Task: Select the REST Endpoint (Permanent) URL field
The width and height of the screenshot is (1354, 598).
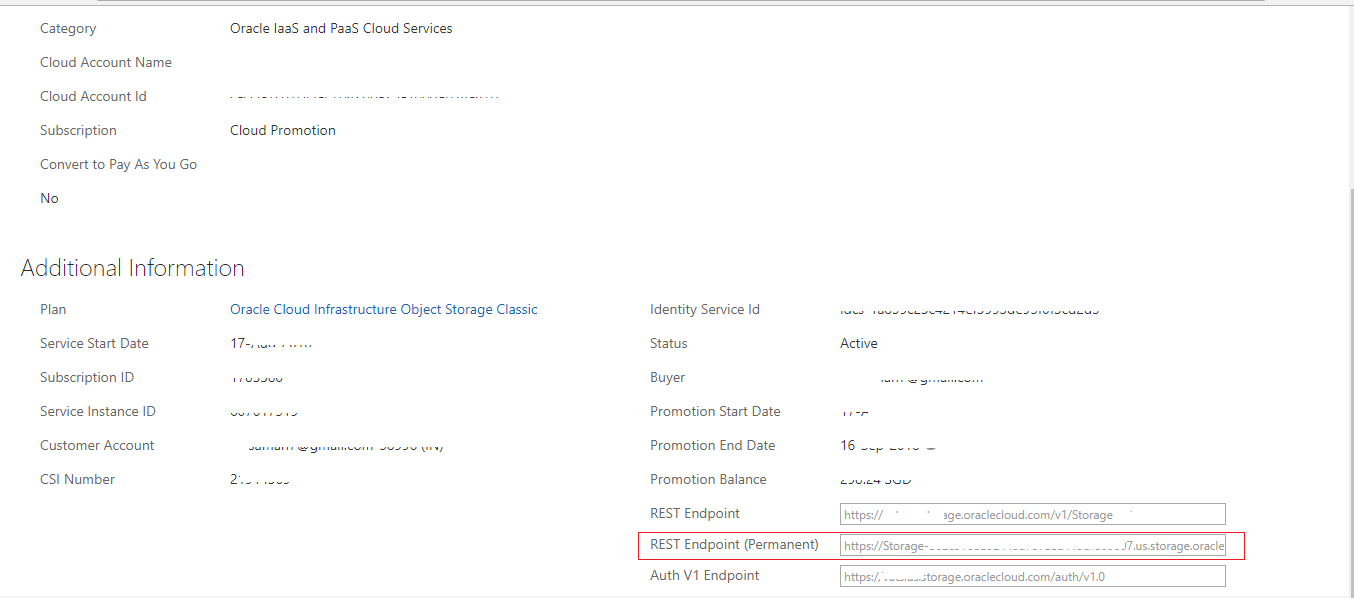Action: tap(1032, 546)
